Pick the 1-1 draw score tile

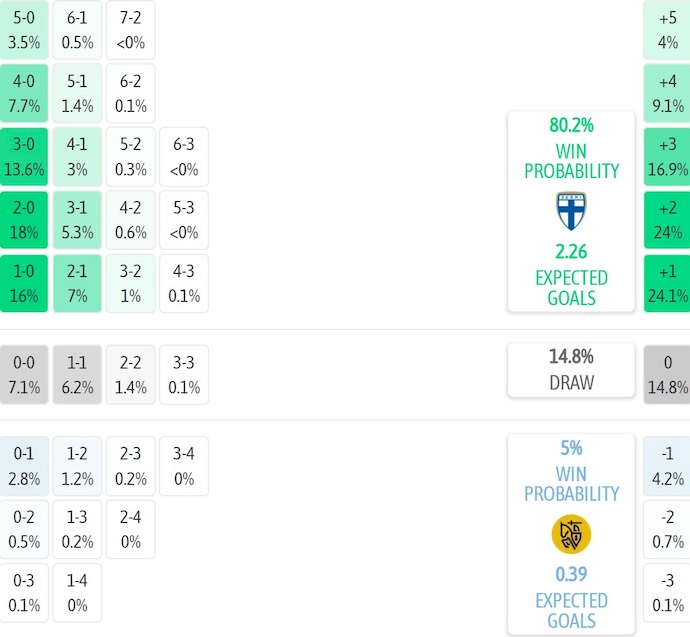[x=77, y=374]
